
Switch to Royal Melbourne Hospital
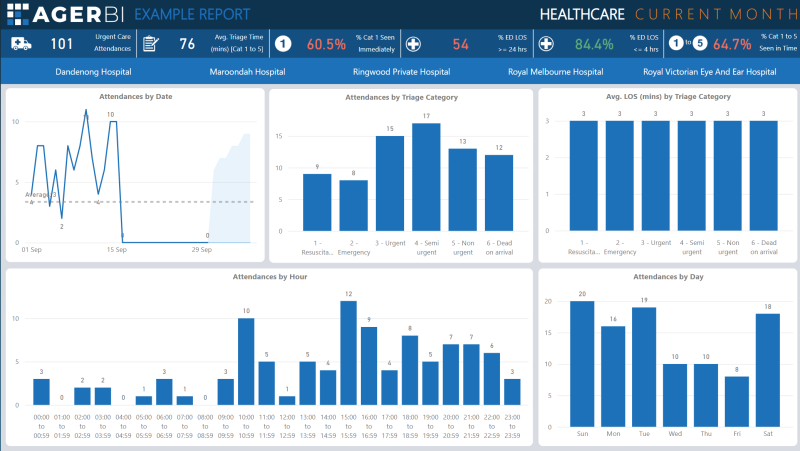[x=555, y=72]
